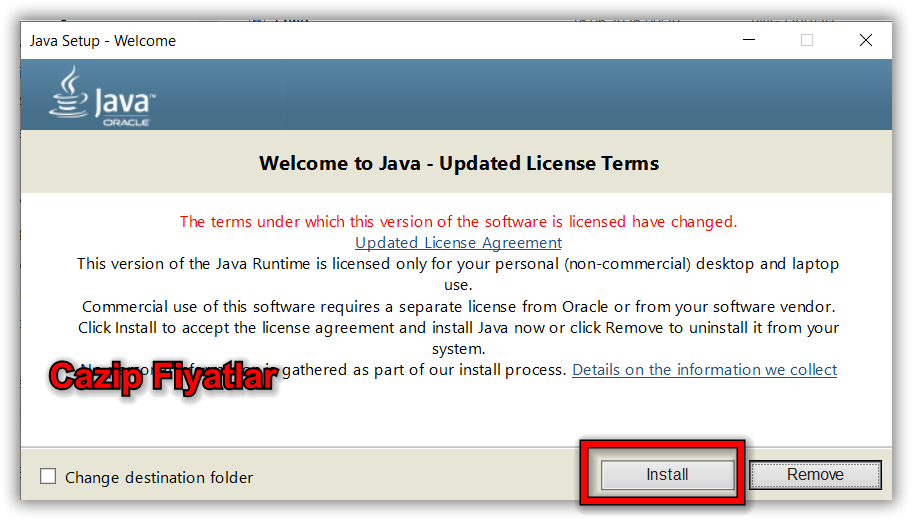Minimize the Java Setup window
The width and height of the screenshot is (912, 520).
pos(749,40)
